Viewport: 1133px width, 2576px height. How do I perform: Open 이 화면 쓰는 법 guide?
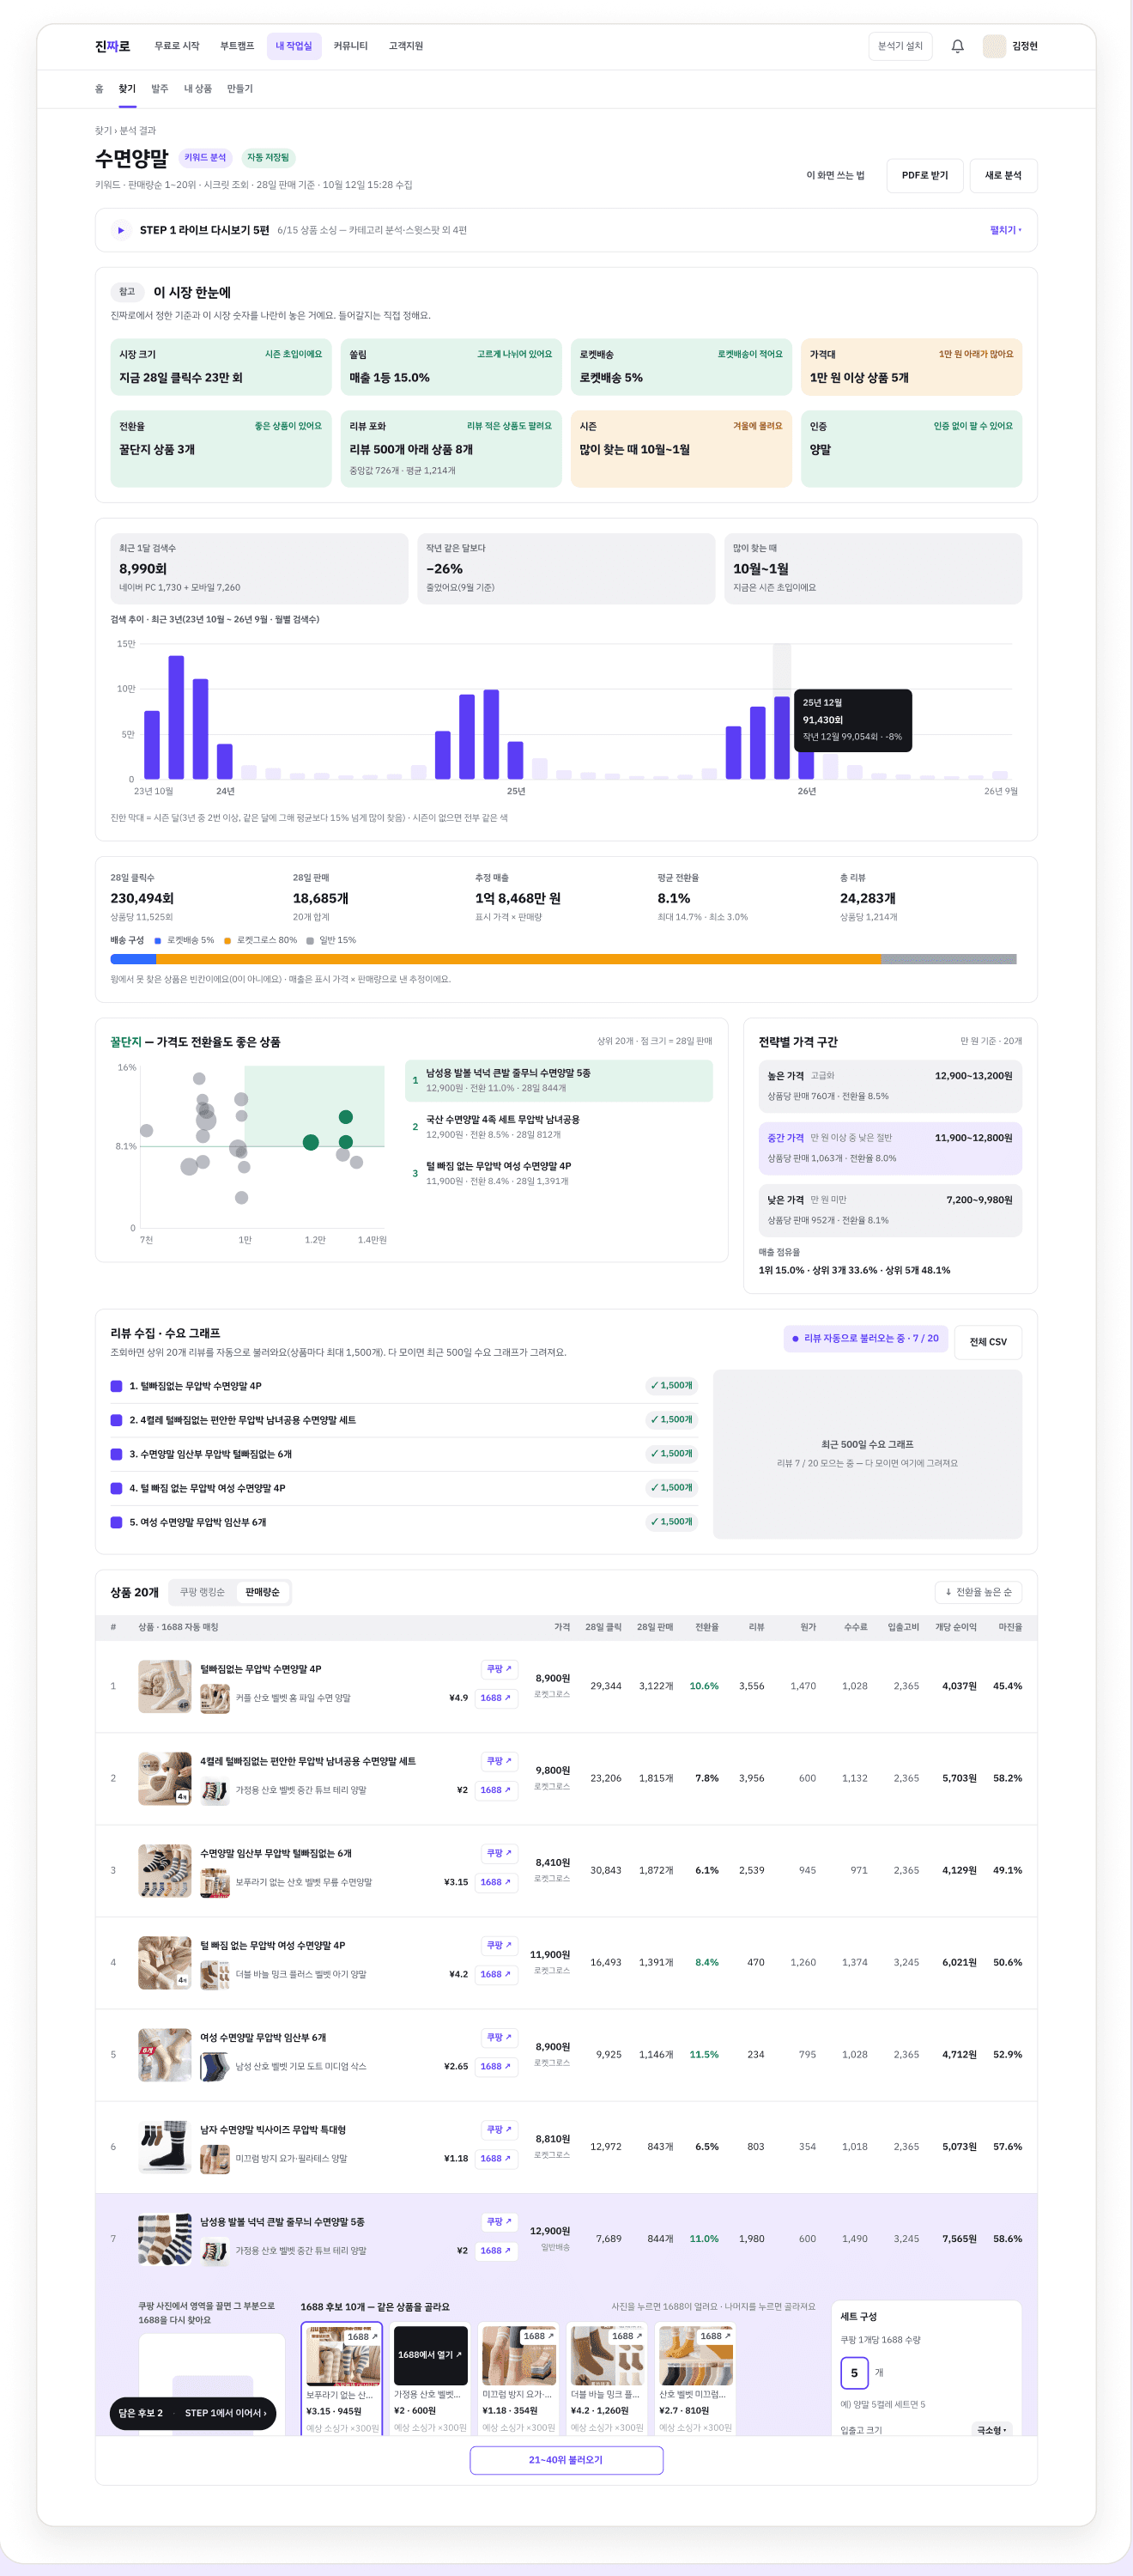pos(835,175)
